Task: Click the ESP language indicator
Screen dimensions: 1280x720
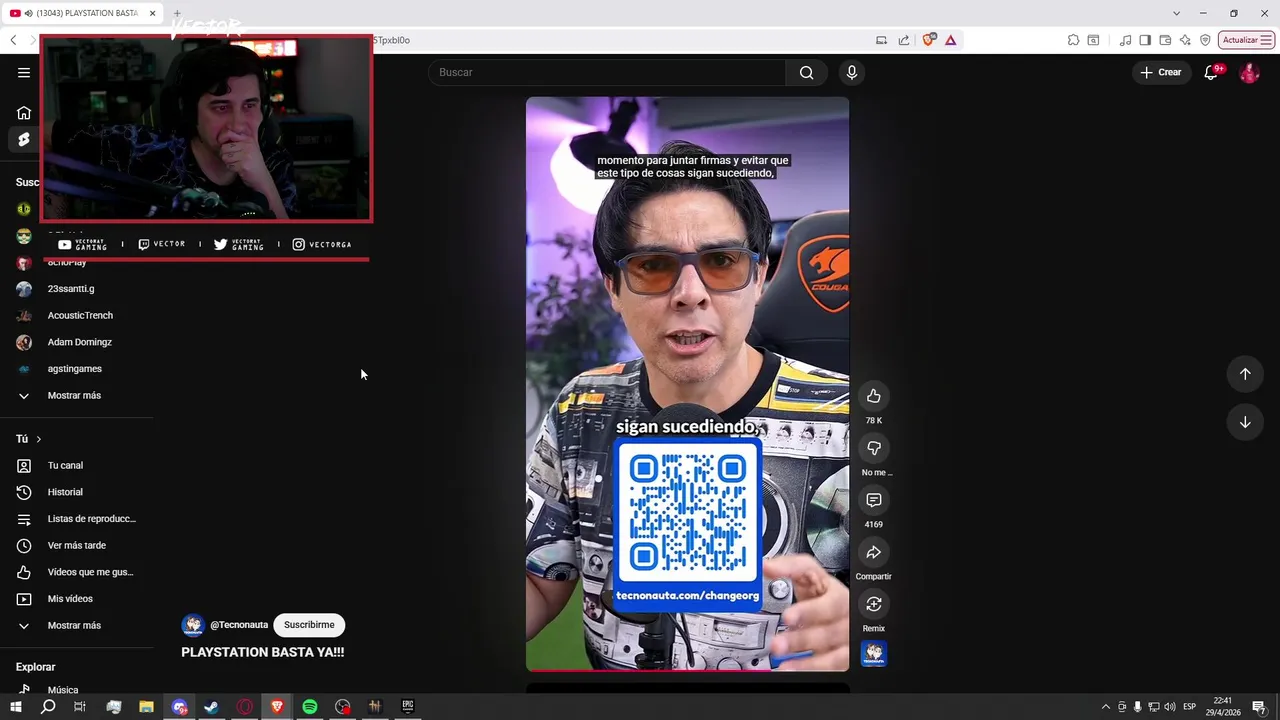Action: (x=1190, y=707)
